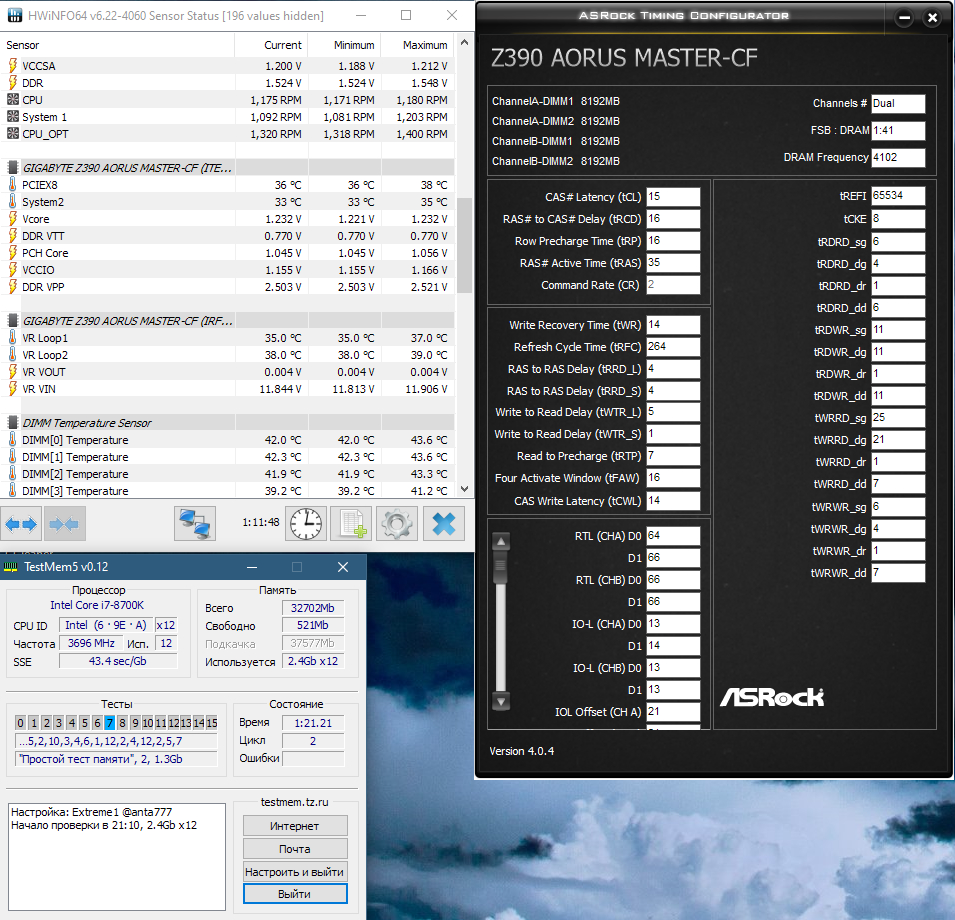Select test number 0 box in TestMem5
The width and height of the screenshot is (955, 920).
[20, 723]
